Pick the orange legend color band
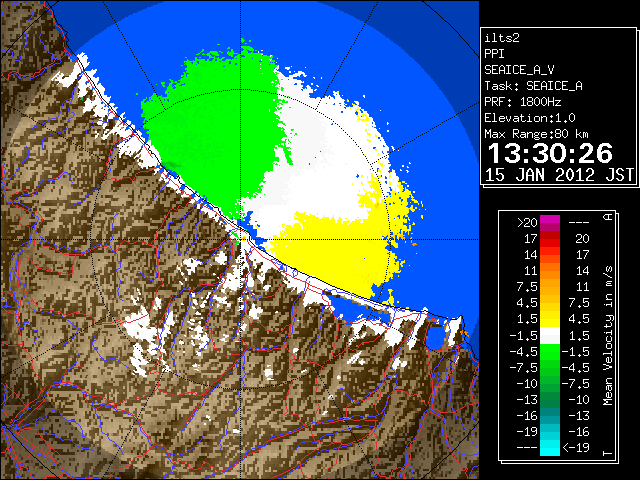Screen dimensions: 640x480 click(550, 275)
